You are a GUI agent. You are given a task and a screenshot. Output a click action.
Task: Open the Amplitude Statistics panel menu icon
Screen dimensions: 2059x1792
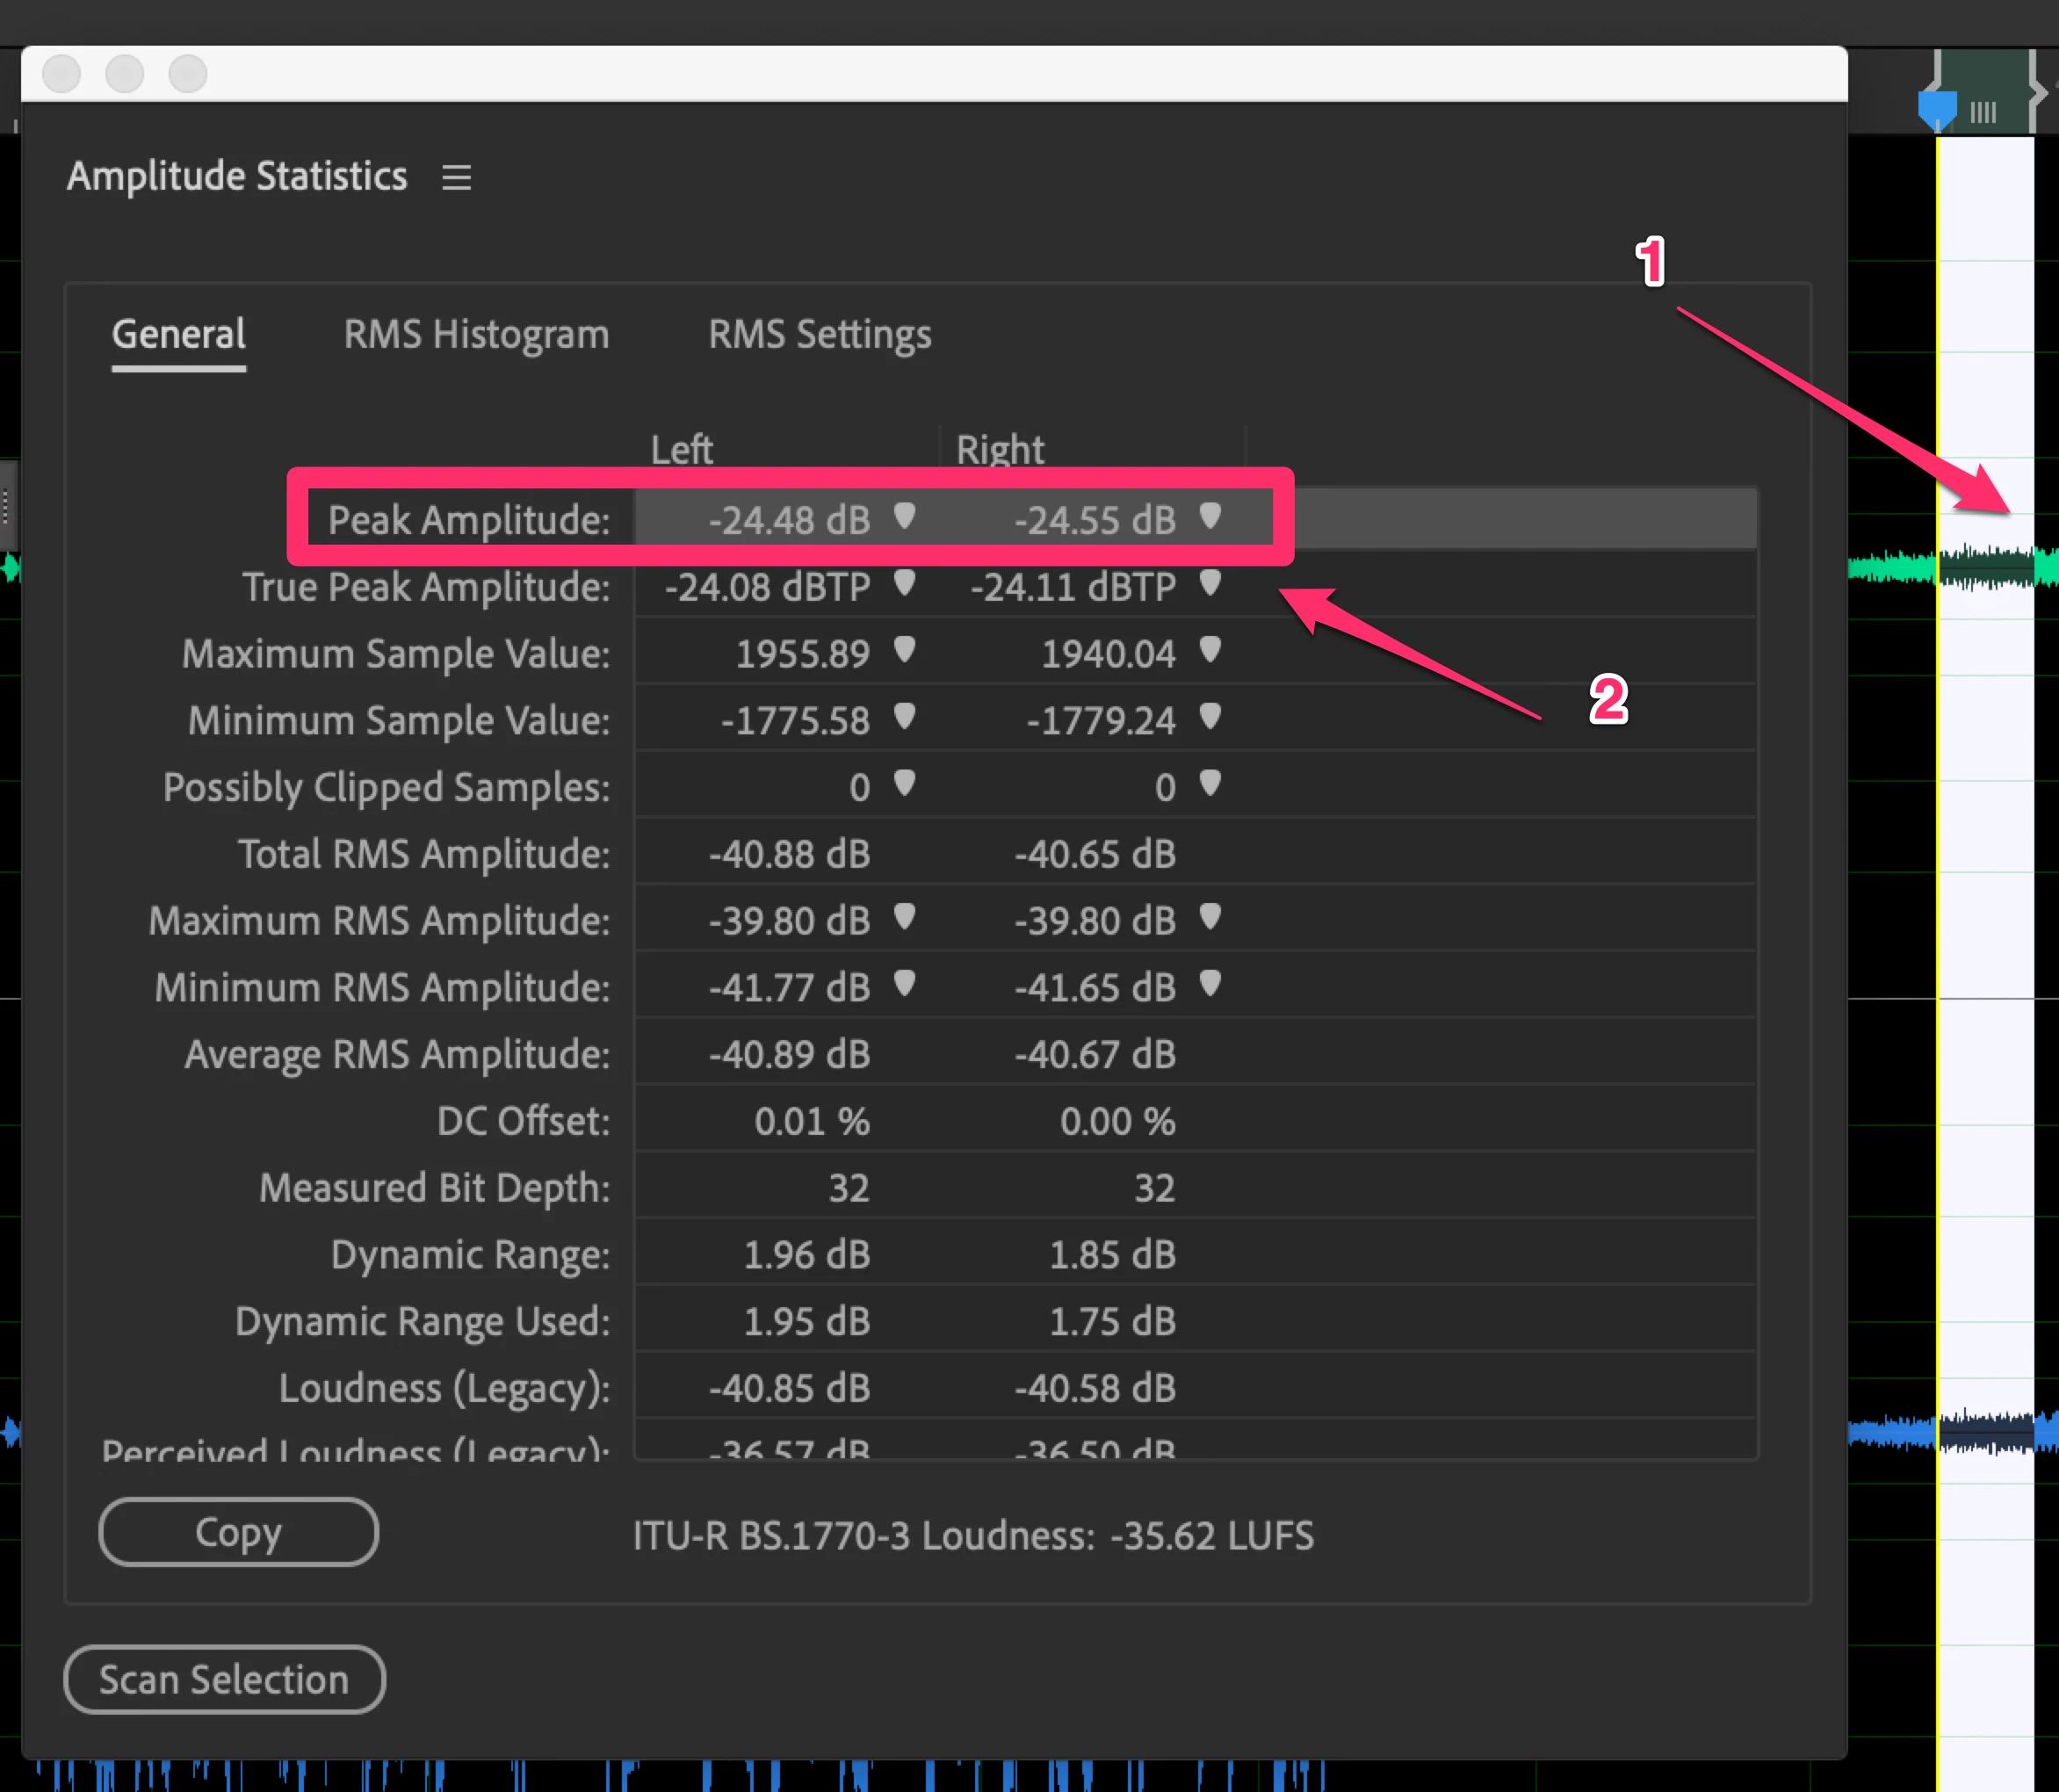[456, 178]
